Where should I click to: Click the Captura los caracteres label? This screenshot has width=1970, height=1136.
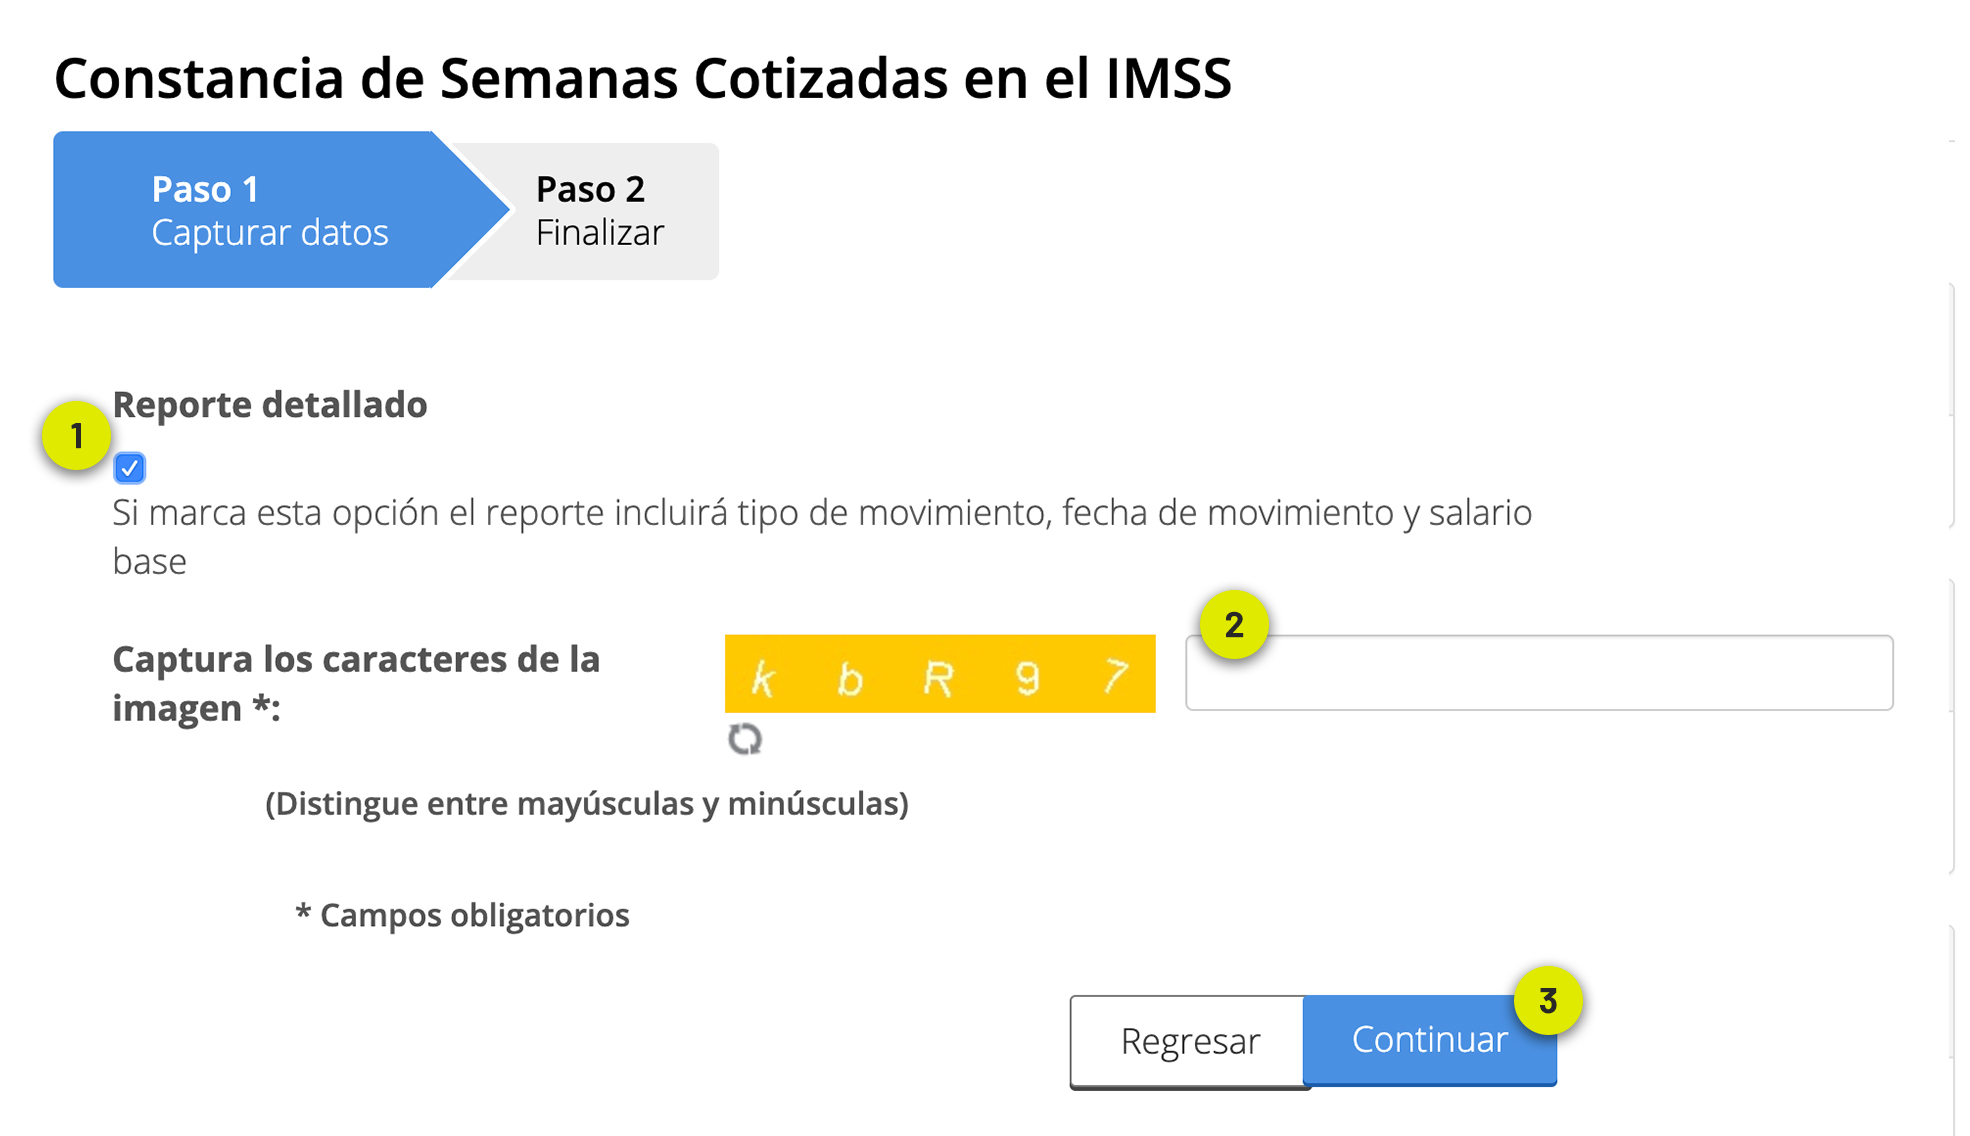(356, 683)
